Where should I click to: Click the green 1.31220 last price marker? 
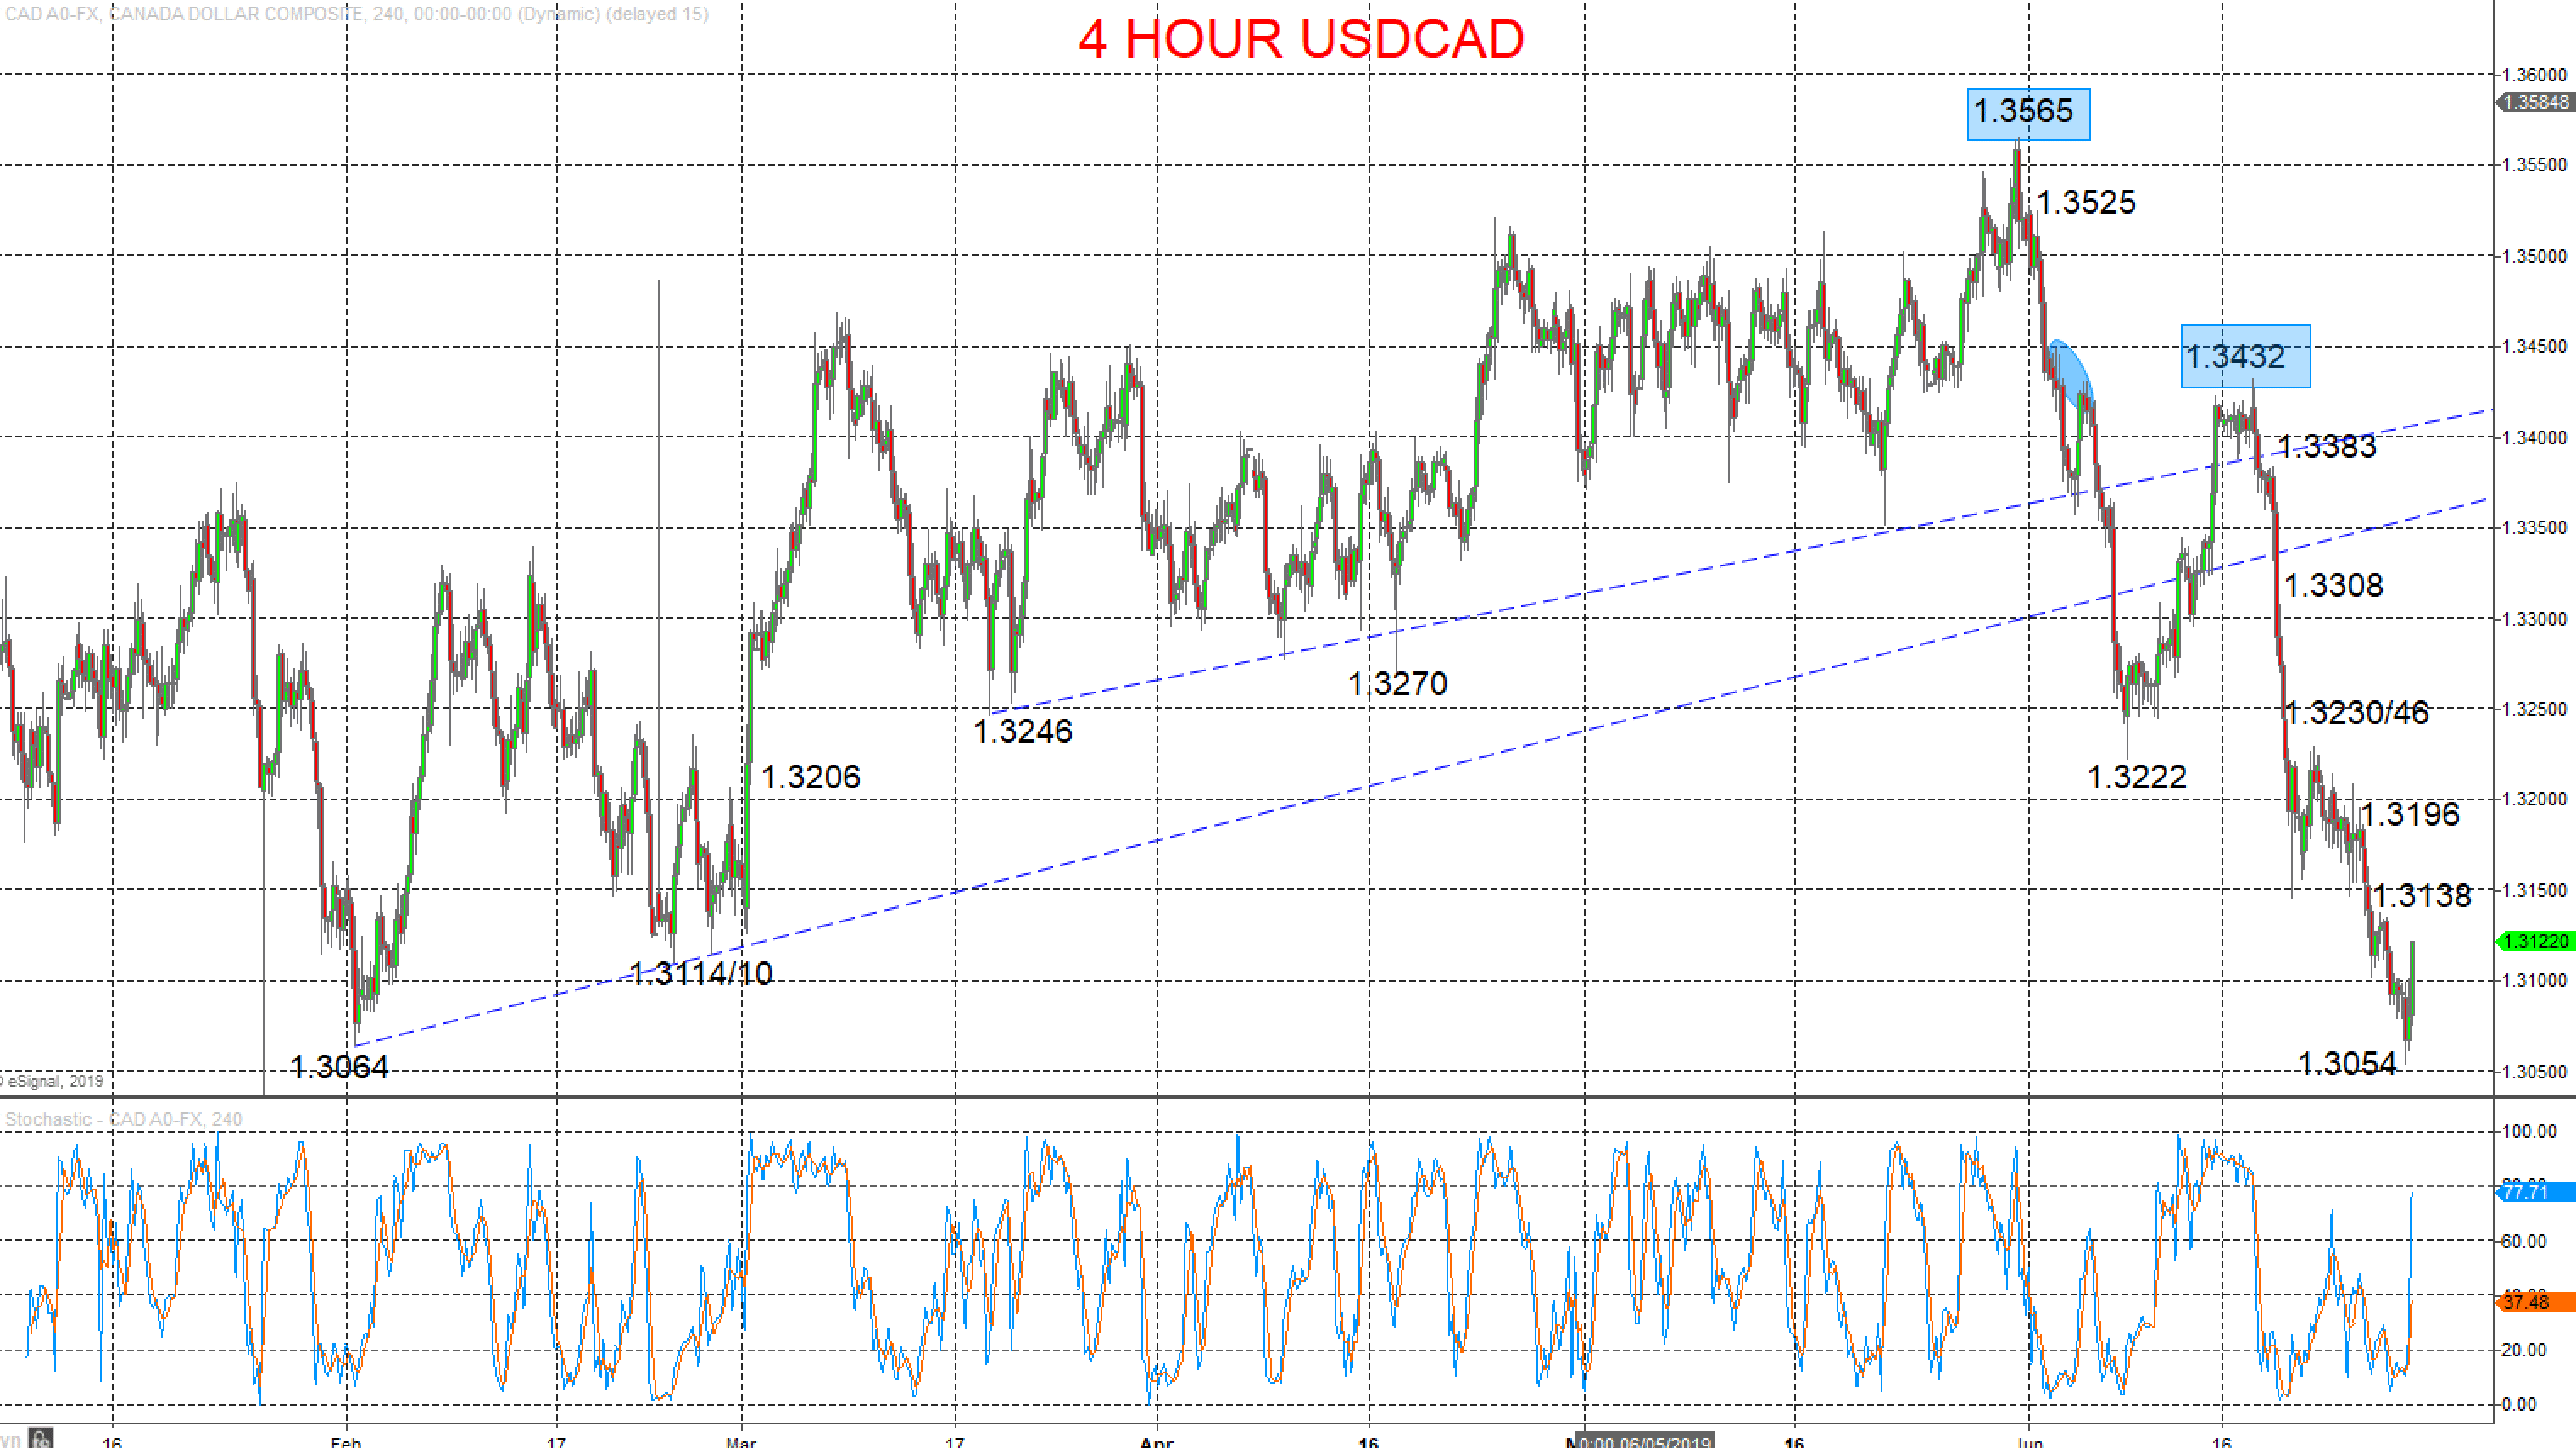pyautogui.click(x=2536, y=941)
